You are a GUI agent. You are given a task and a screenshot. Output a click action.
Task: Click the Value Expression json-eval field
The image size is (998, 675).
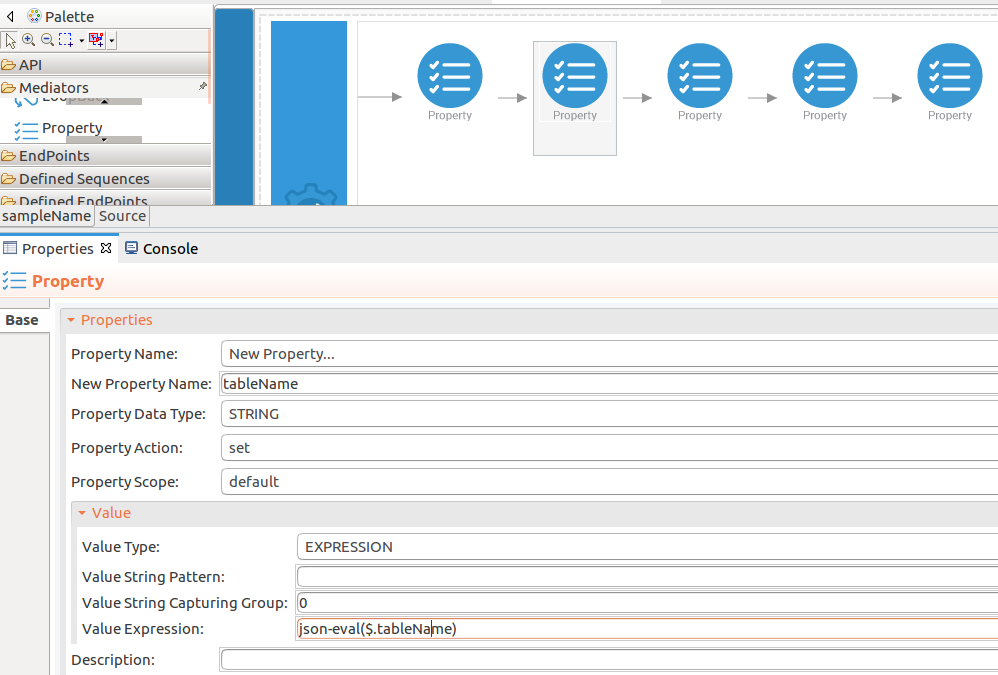point(647,629)
